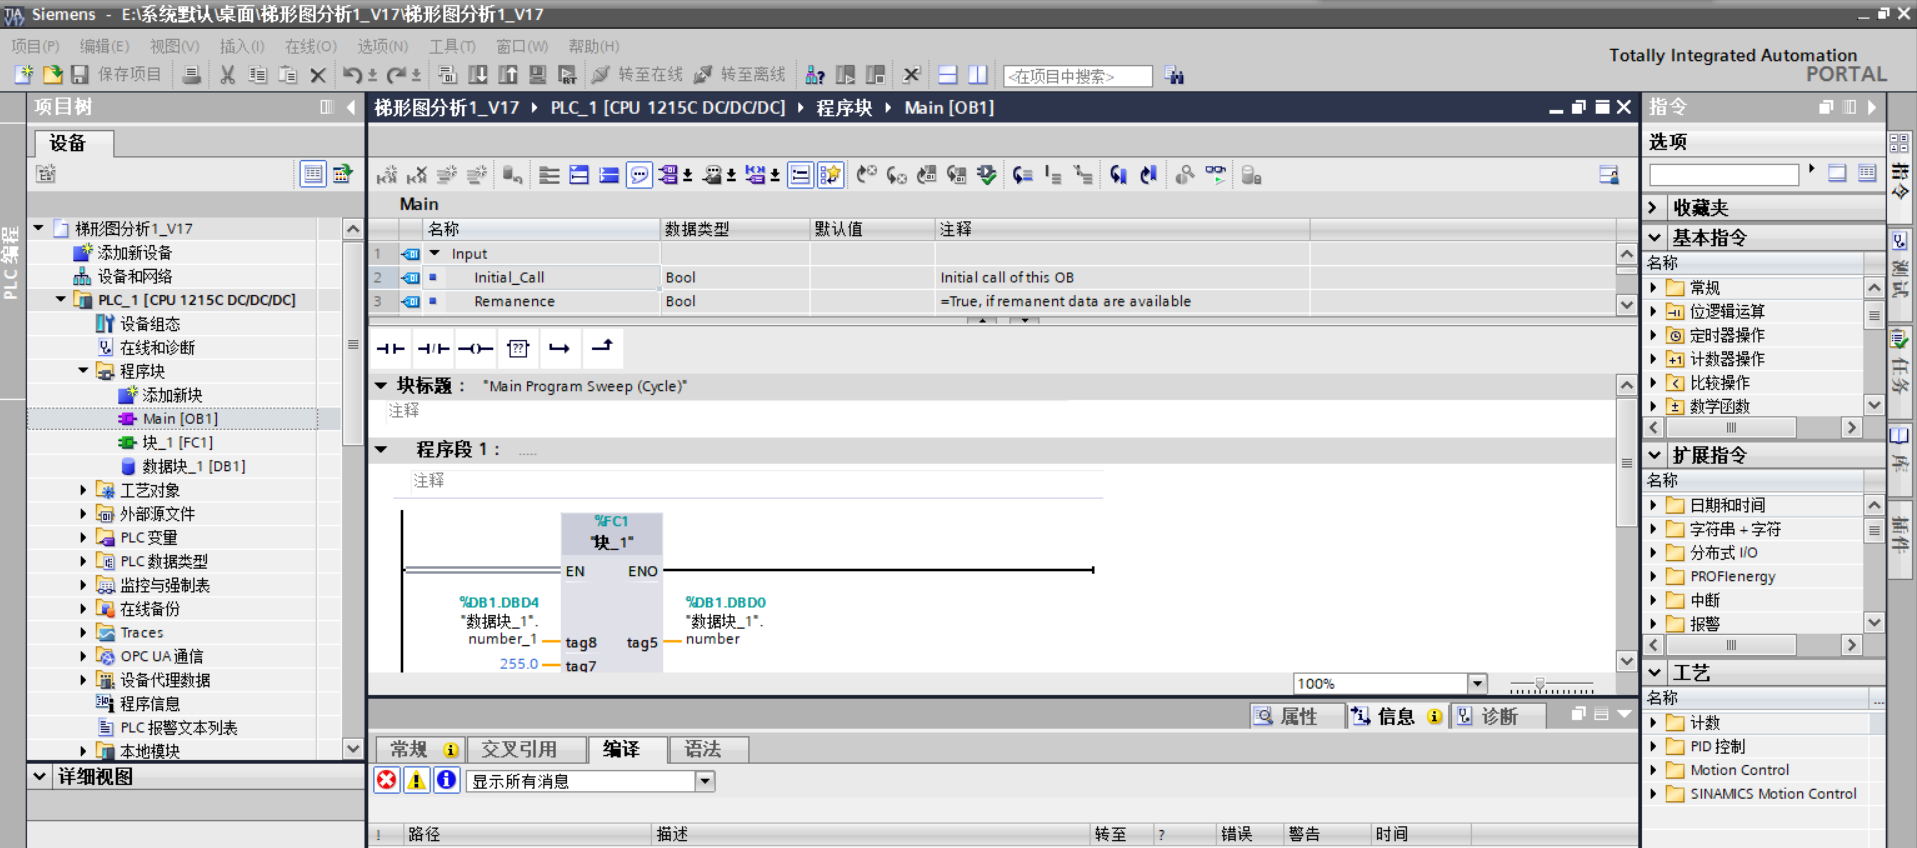
Task: Go offline with 转至离线
Action: click(740, 75)
